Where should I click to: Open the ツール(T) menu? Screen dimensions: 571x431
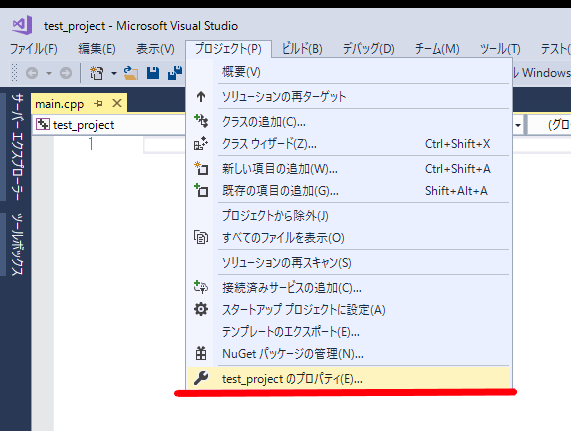500,48
